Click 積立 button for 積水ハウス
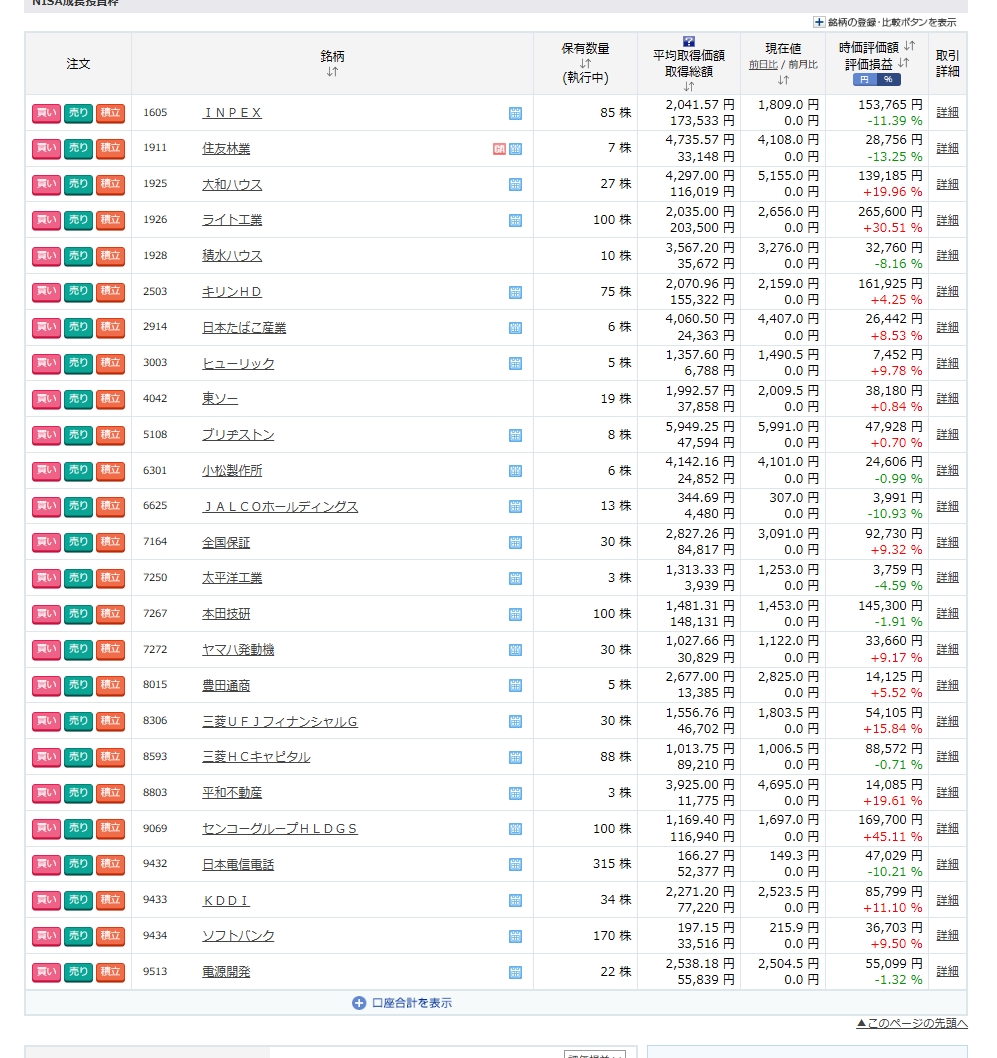Image resolution: width=997 pixels, height=1058 pixels. (110, 256)
